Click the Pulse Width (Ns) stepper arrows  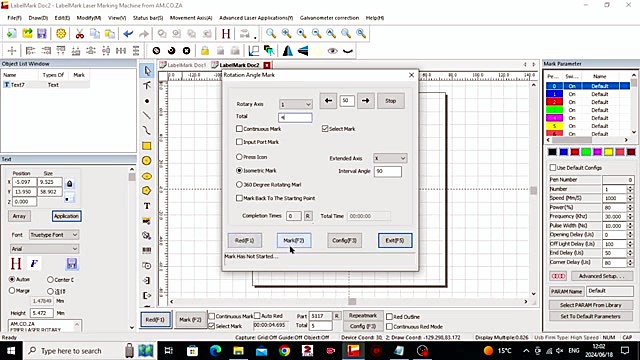click(x=630, y=226)
